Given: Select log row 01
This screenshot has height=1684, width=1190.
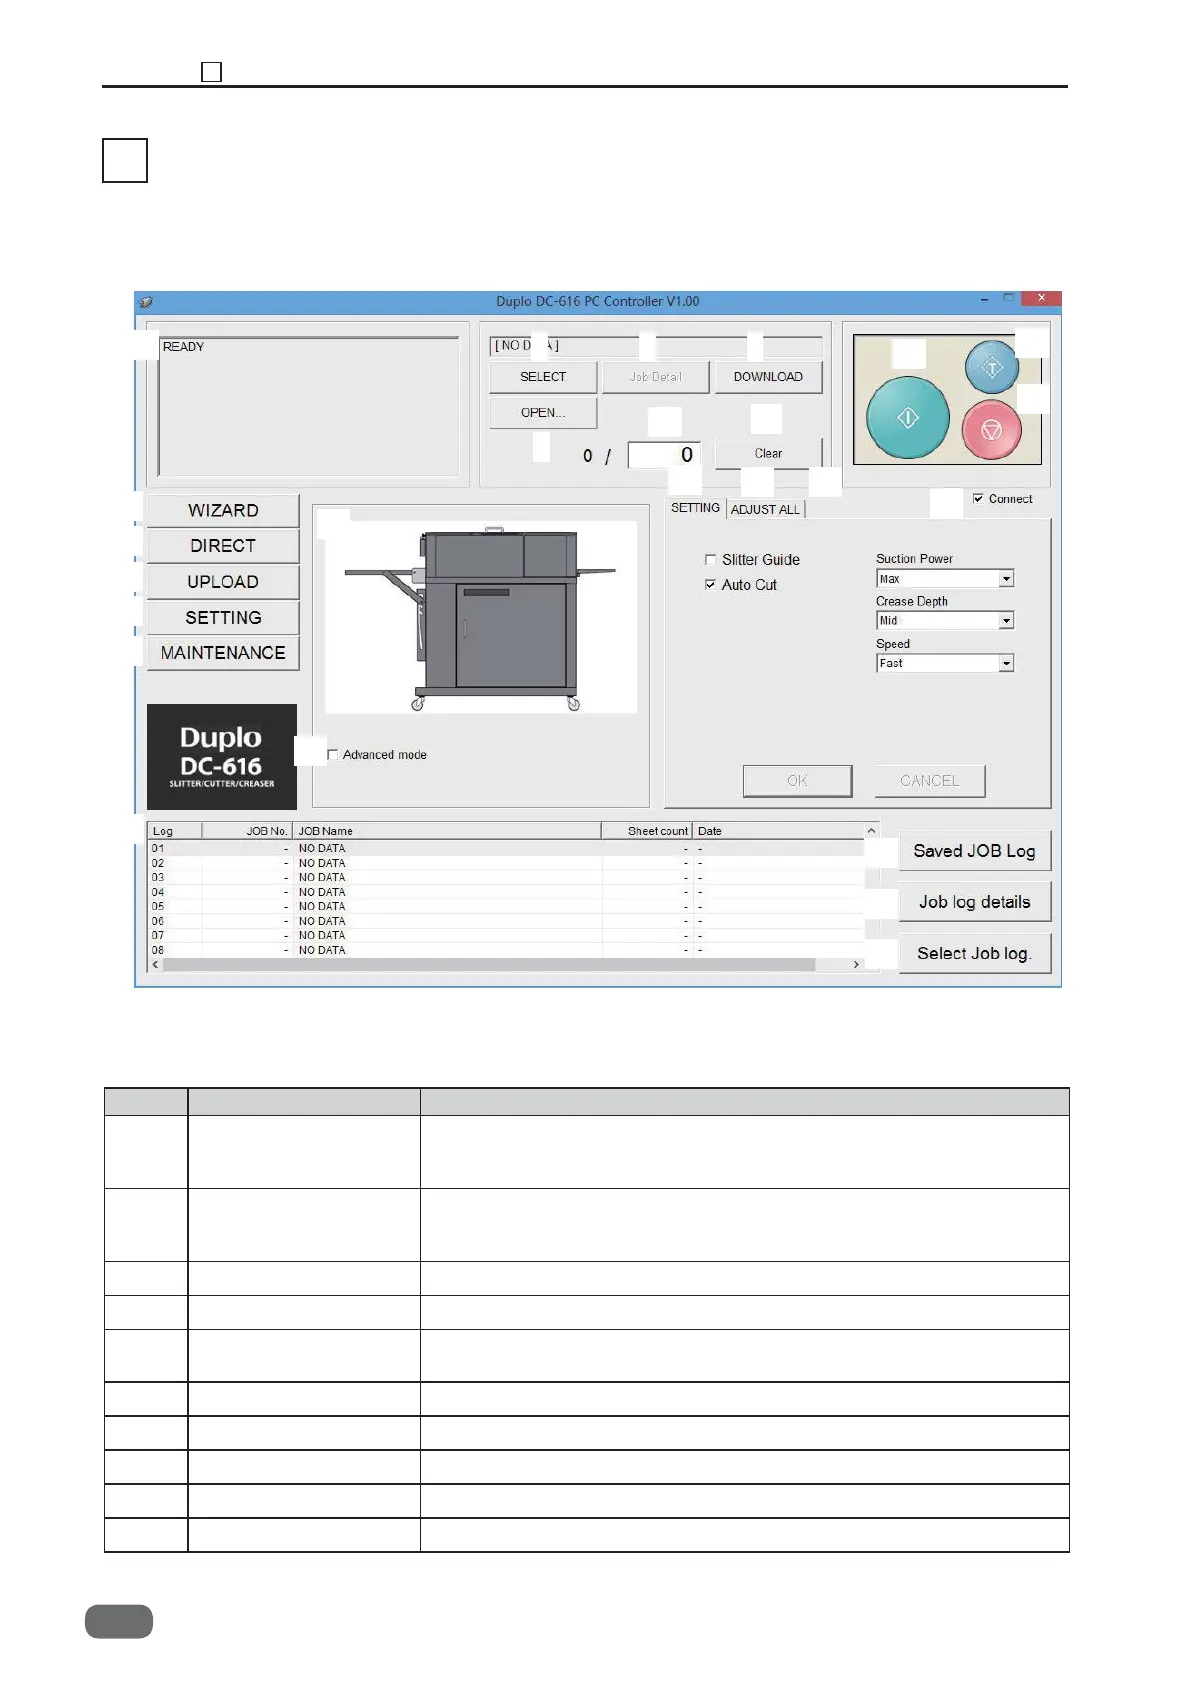Looking at the screenshot, I should pos(506,849).
